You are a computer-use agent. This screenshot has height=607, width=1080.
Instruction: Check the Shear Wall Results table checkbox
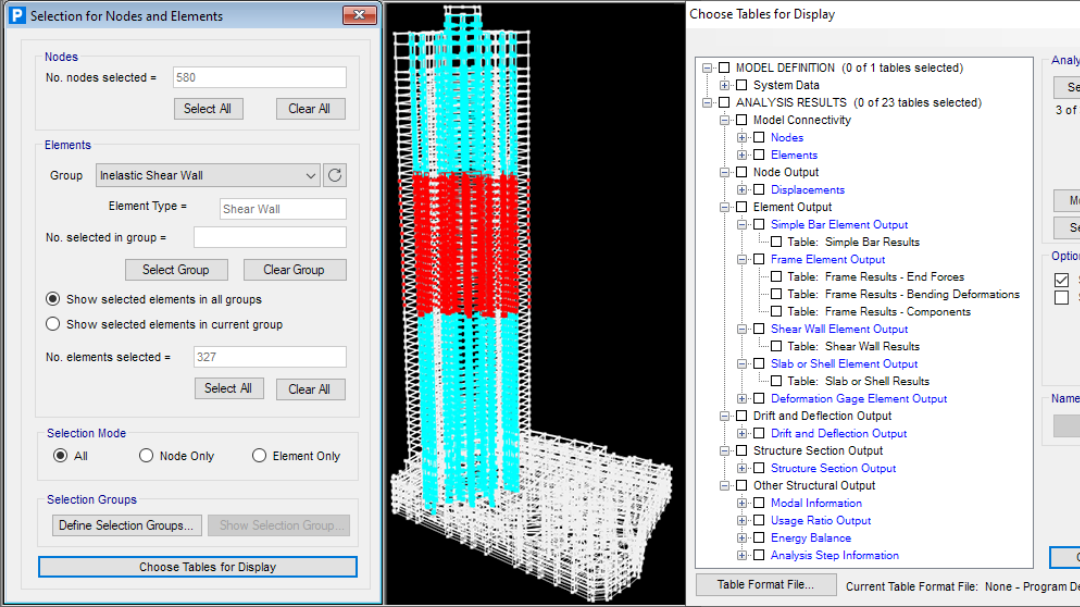click(x=776, y=346)
